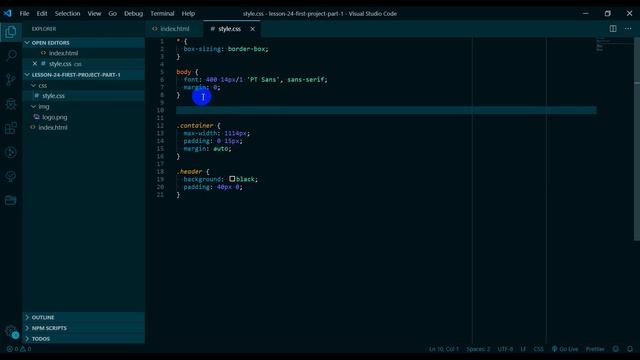Click the '.header {' selector line
The width and height of the screenshot is (640, 360).
193,171
